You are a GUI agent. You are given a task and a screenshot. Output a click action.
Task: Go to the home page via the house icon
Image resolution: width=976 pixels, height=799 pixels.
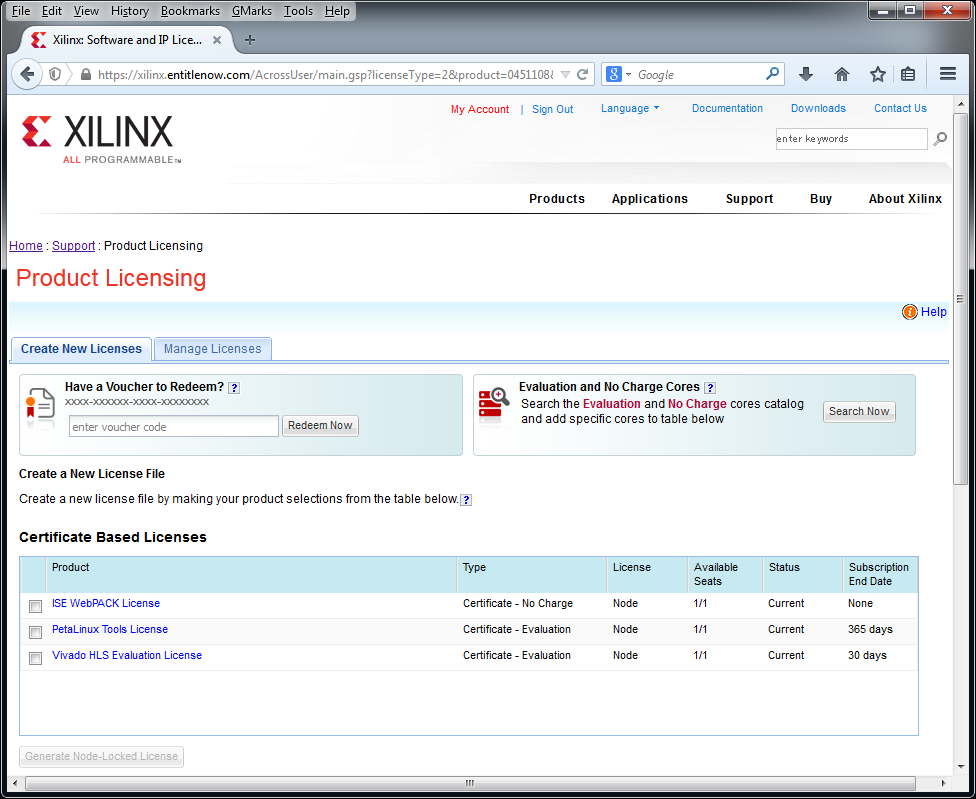(842, 75)
